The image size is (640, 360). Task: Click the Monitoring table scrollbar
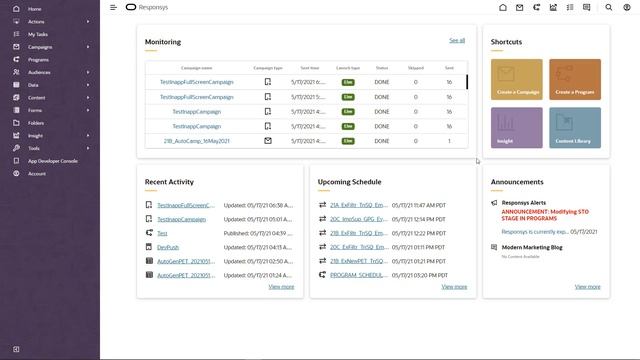click(x=467, y=82)
